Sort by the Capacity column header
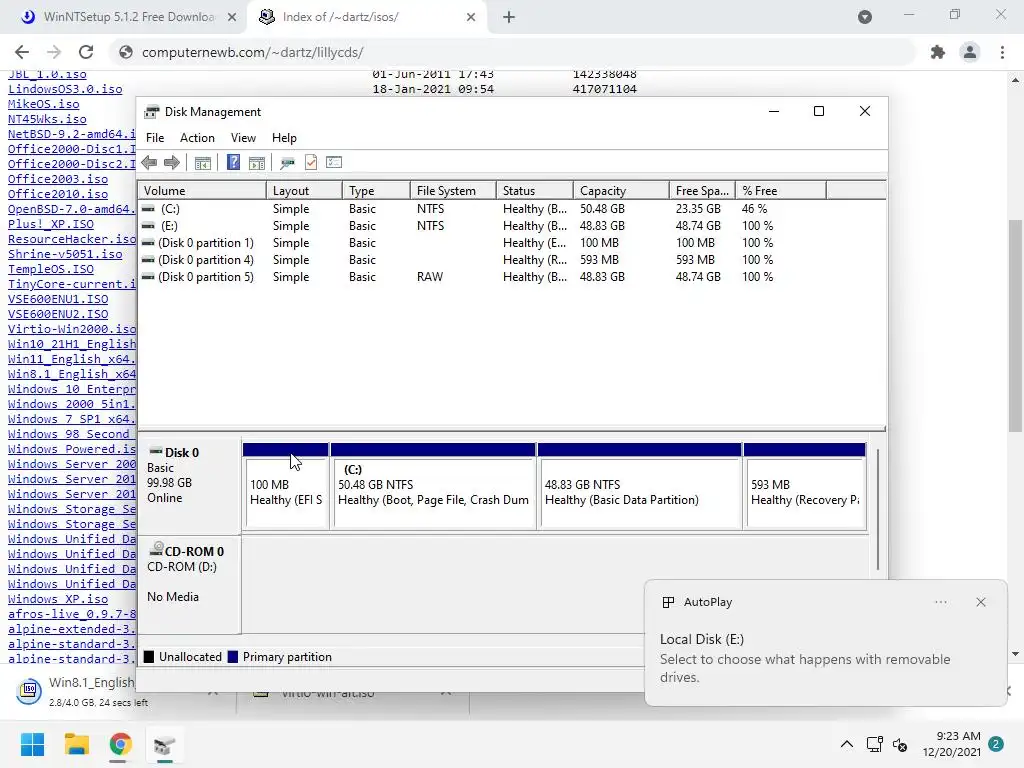Screen dimensions: 1024x768 [x=621, y=191]
